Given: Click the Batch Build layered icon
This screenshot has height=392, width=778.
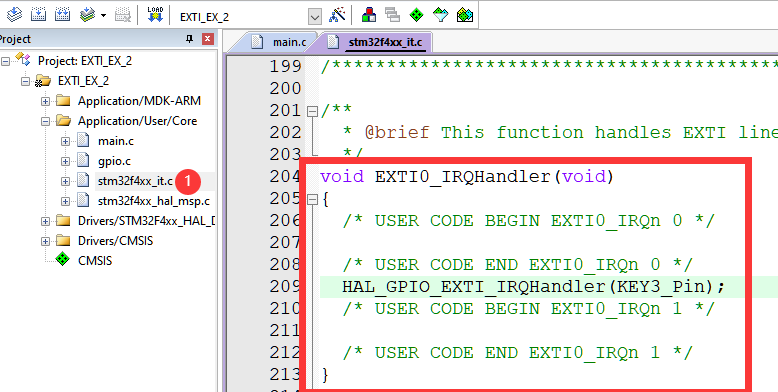Looking at the screenshot, I should tap(87, 14).
